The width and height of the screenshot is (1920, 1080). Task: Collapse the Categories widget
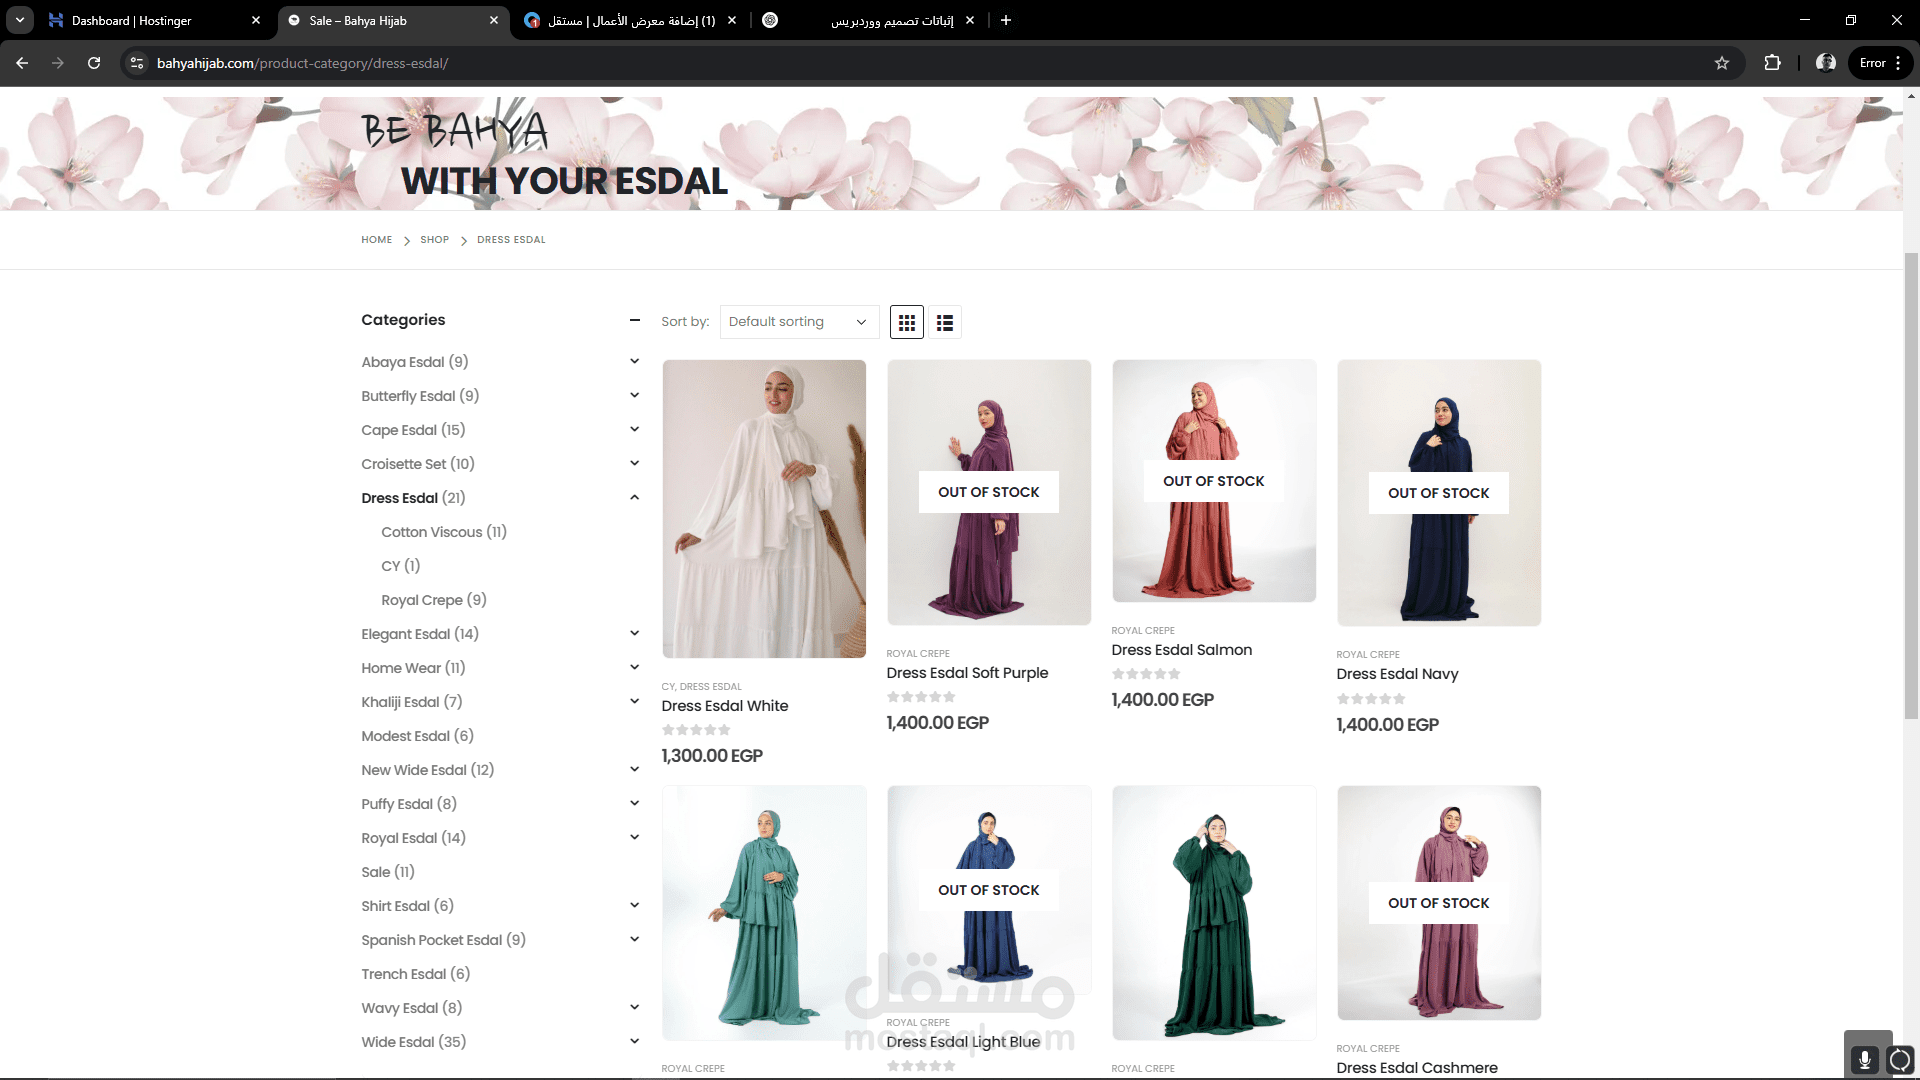pyautogui.click(x=634, y=320)
